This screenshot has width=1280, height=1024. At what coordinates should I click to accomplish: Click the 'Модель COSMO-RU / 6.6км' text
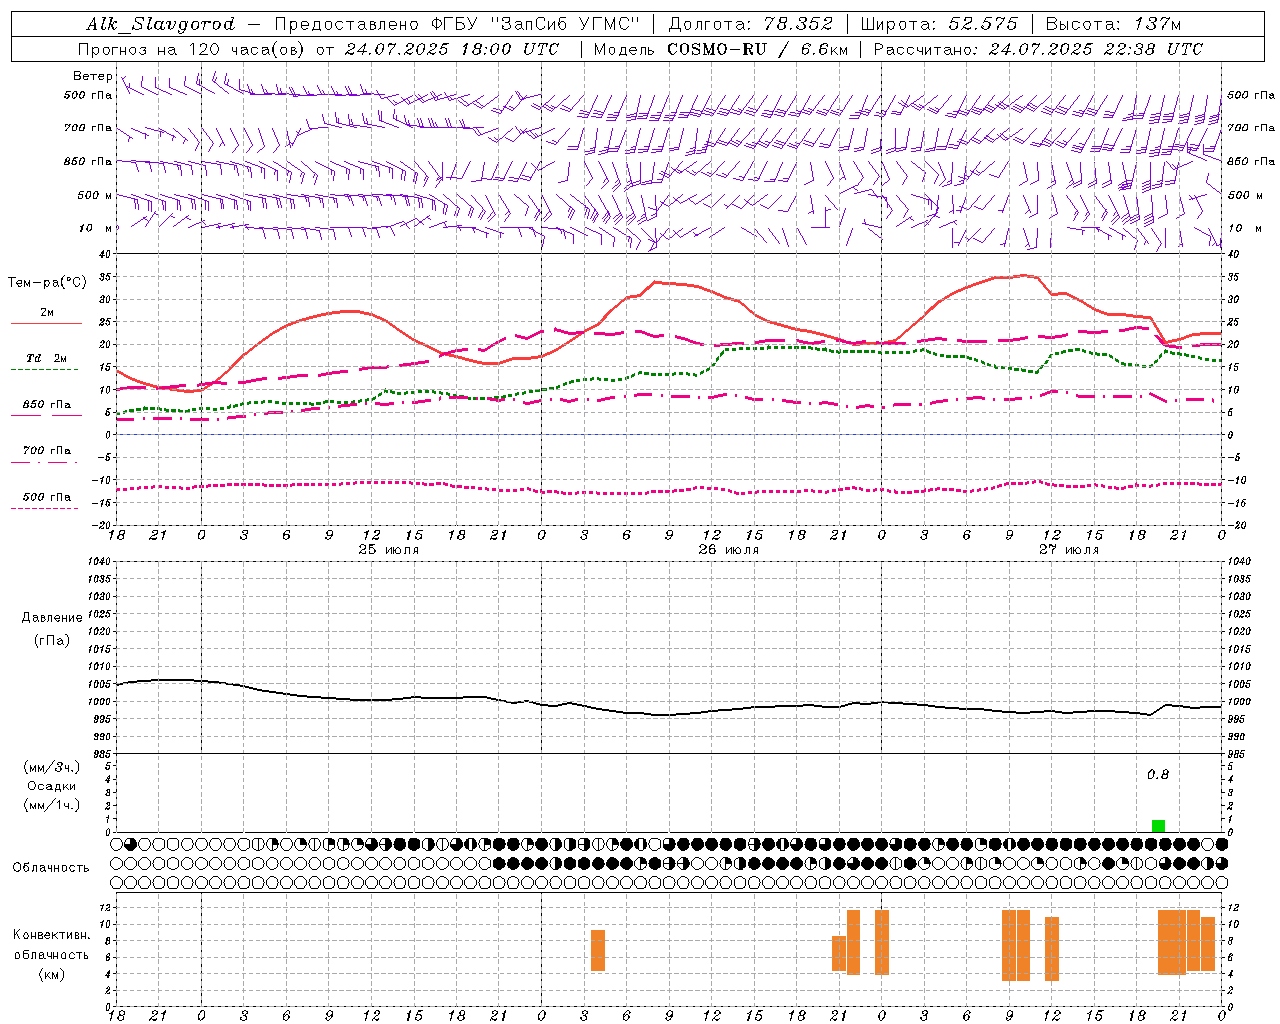point(721,49)
